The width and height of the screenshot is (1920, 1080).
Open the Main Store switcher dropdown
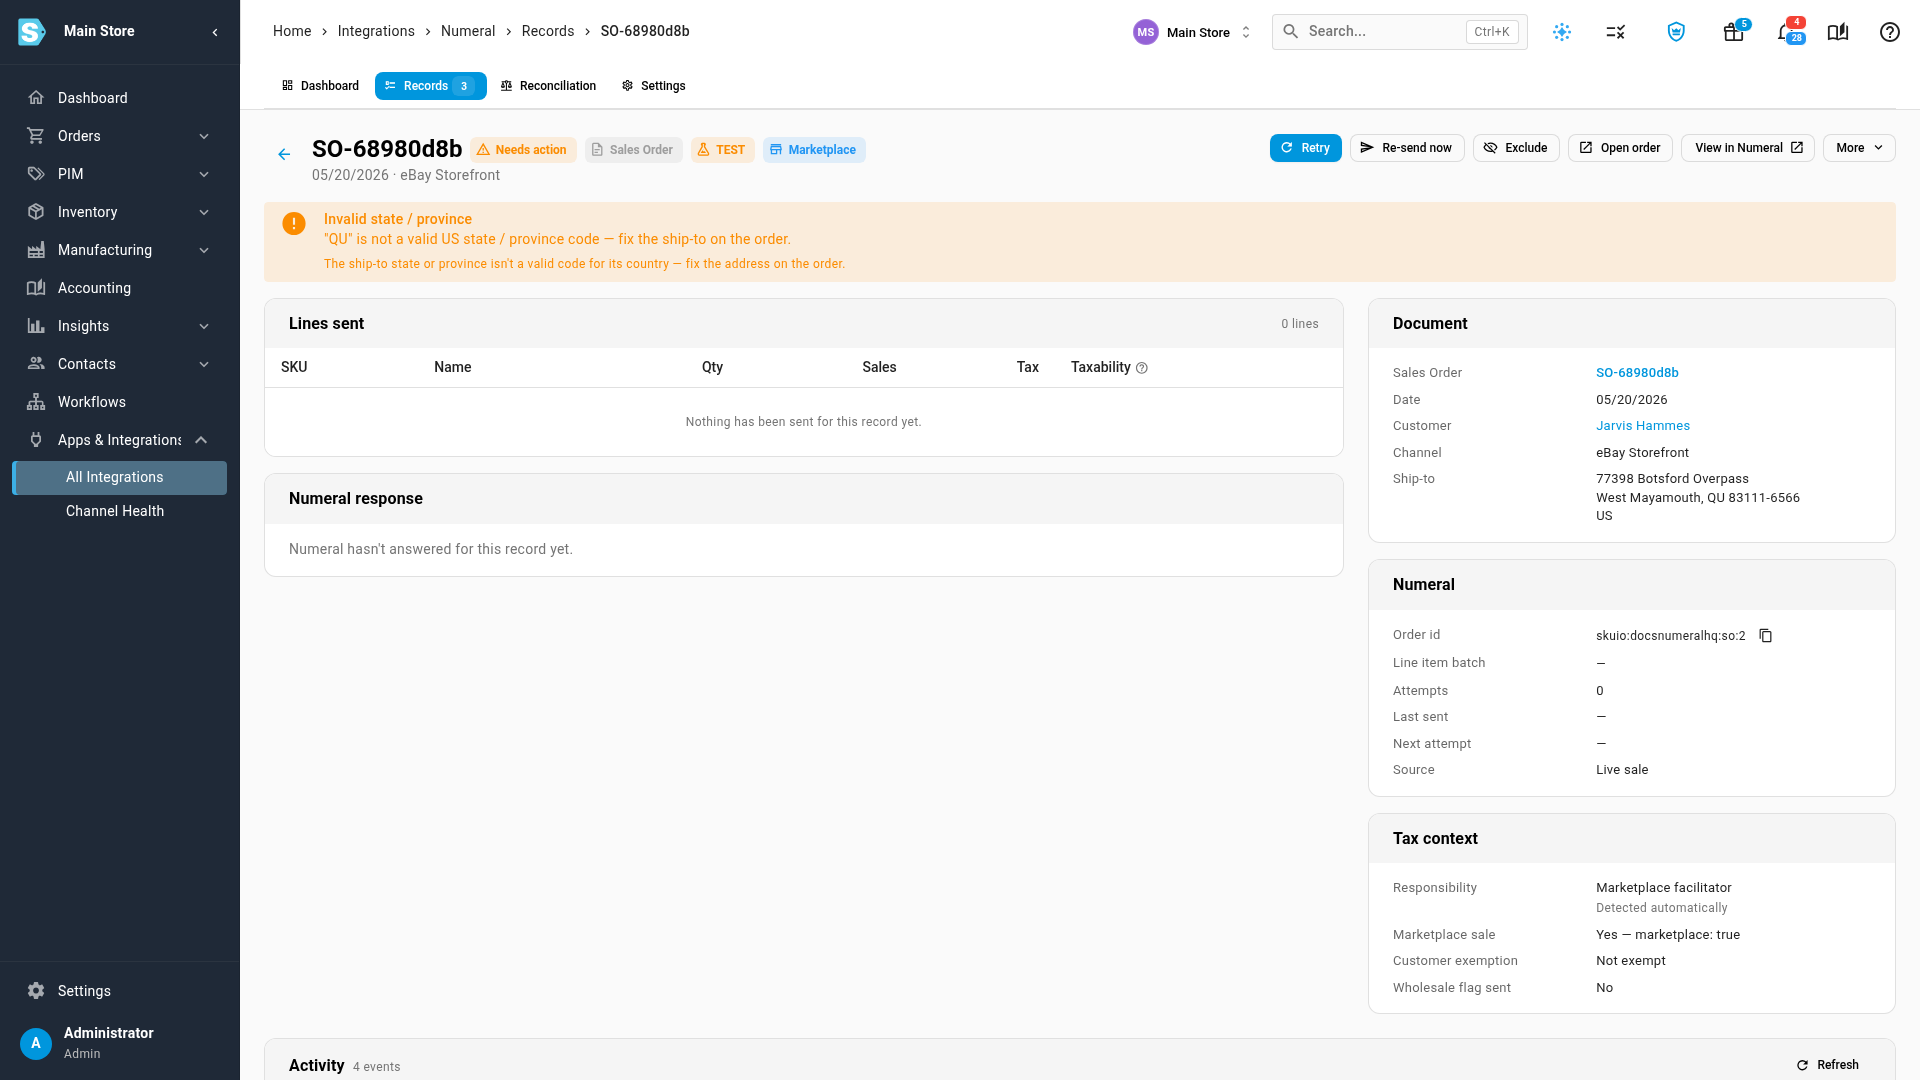coord(1193,32)
